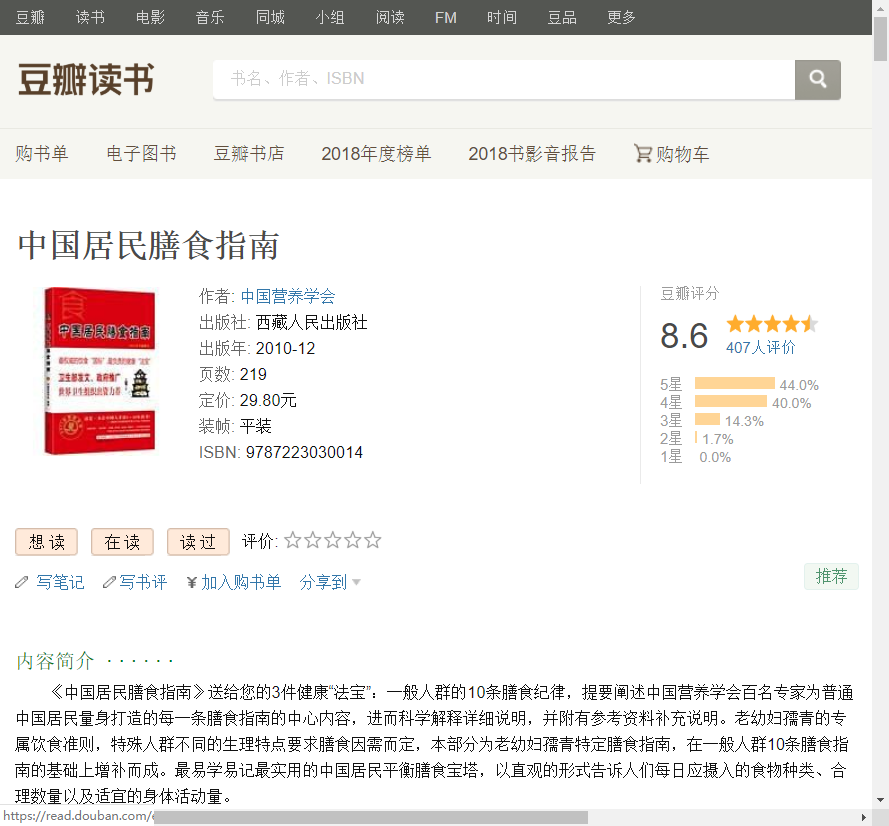Click the vertical scrollbar thumb

880,39
